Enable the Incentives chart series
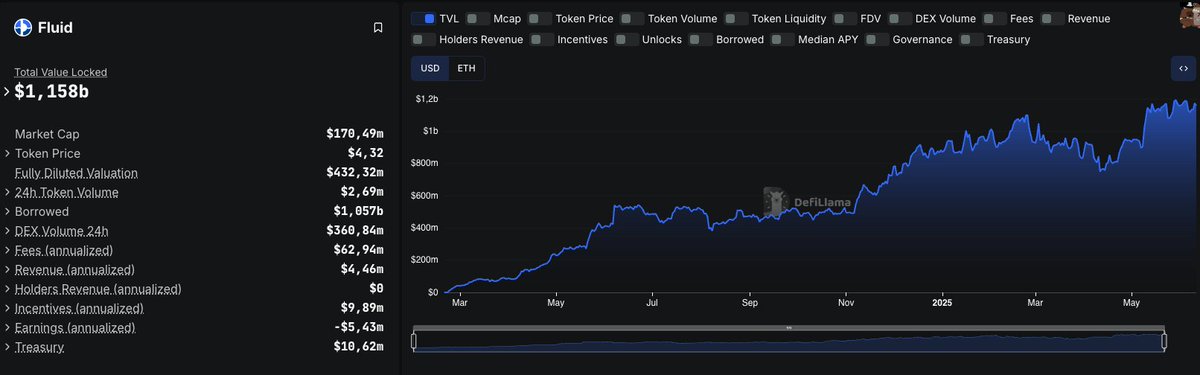The height and width of the screenshot is (375, 1200). click(542, 39)
